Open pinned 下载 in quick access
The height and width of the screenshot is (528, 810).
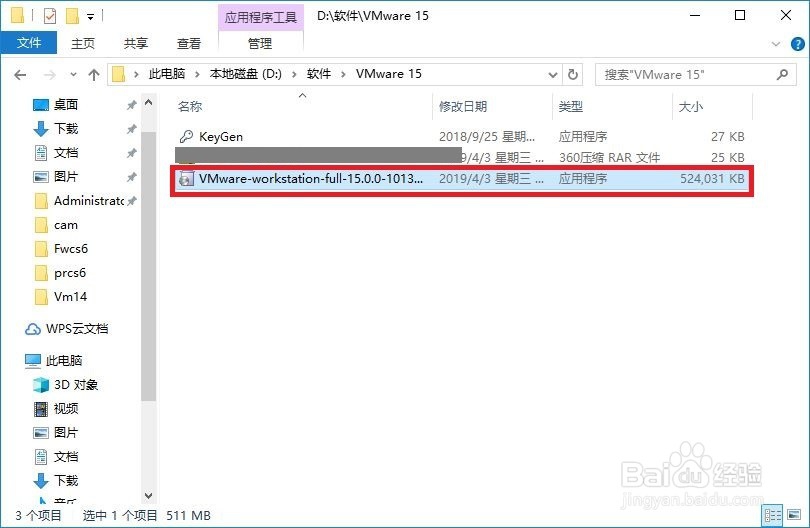[x=66, y=129]
